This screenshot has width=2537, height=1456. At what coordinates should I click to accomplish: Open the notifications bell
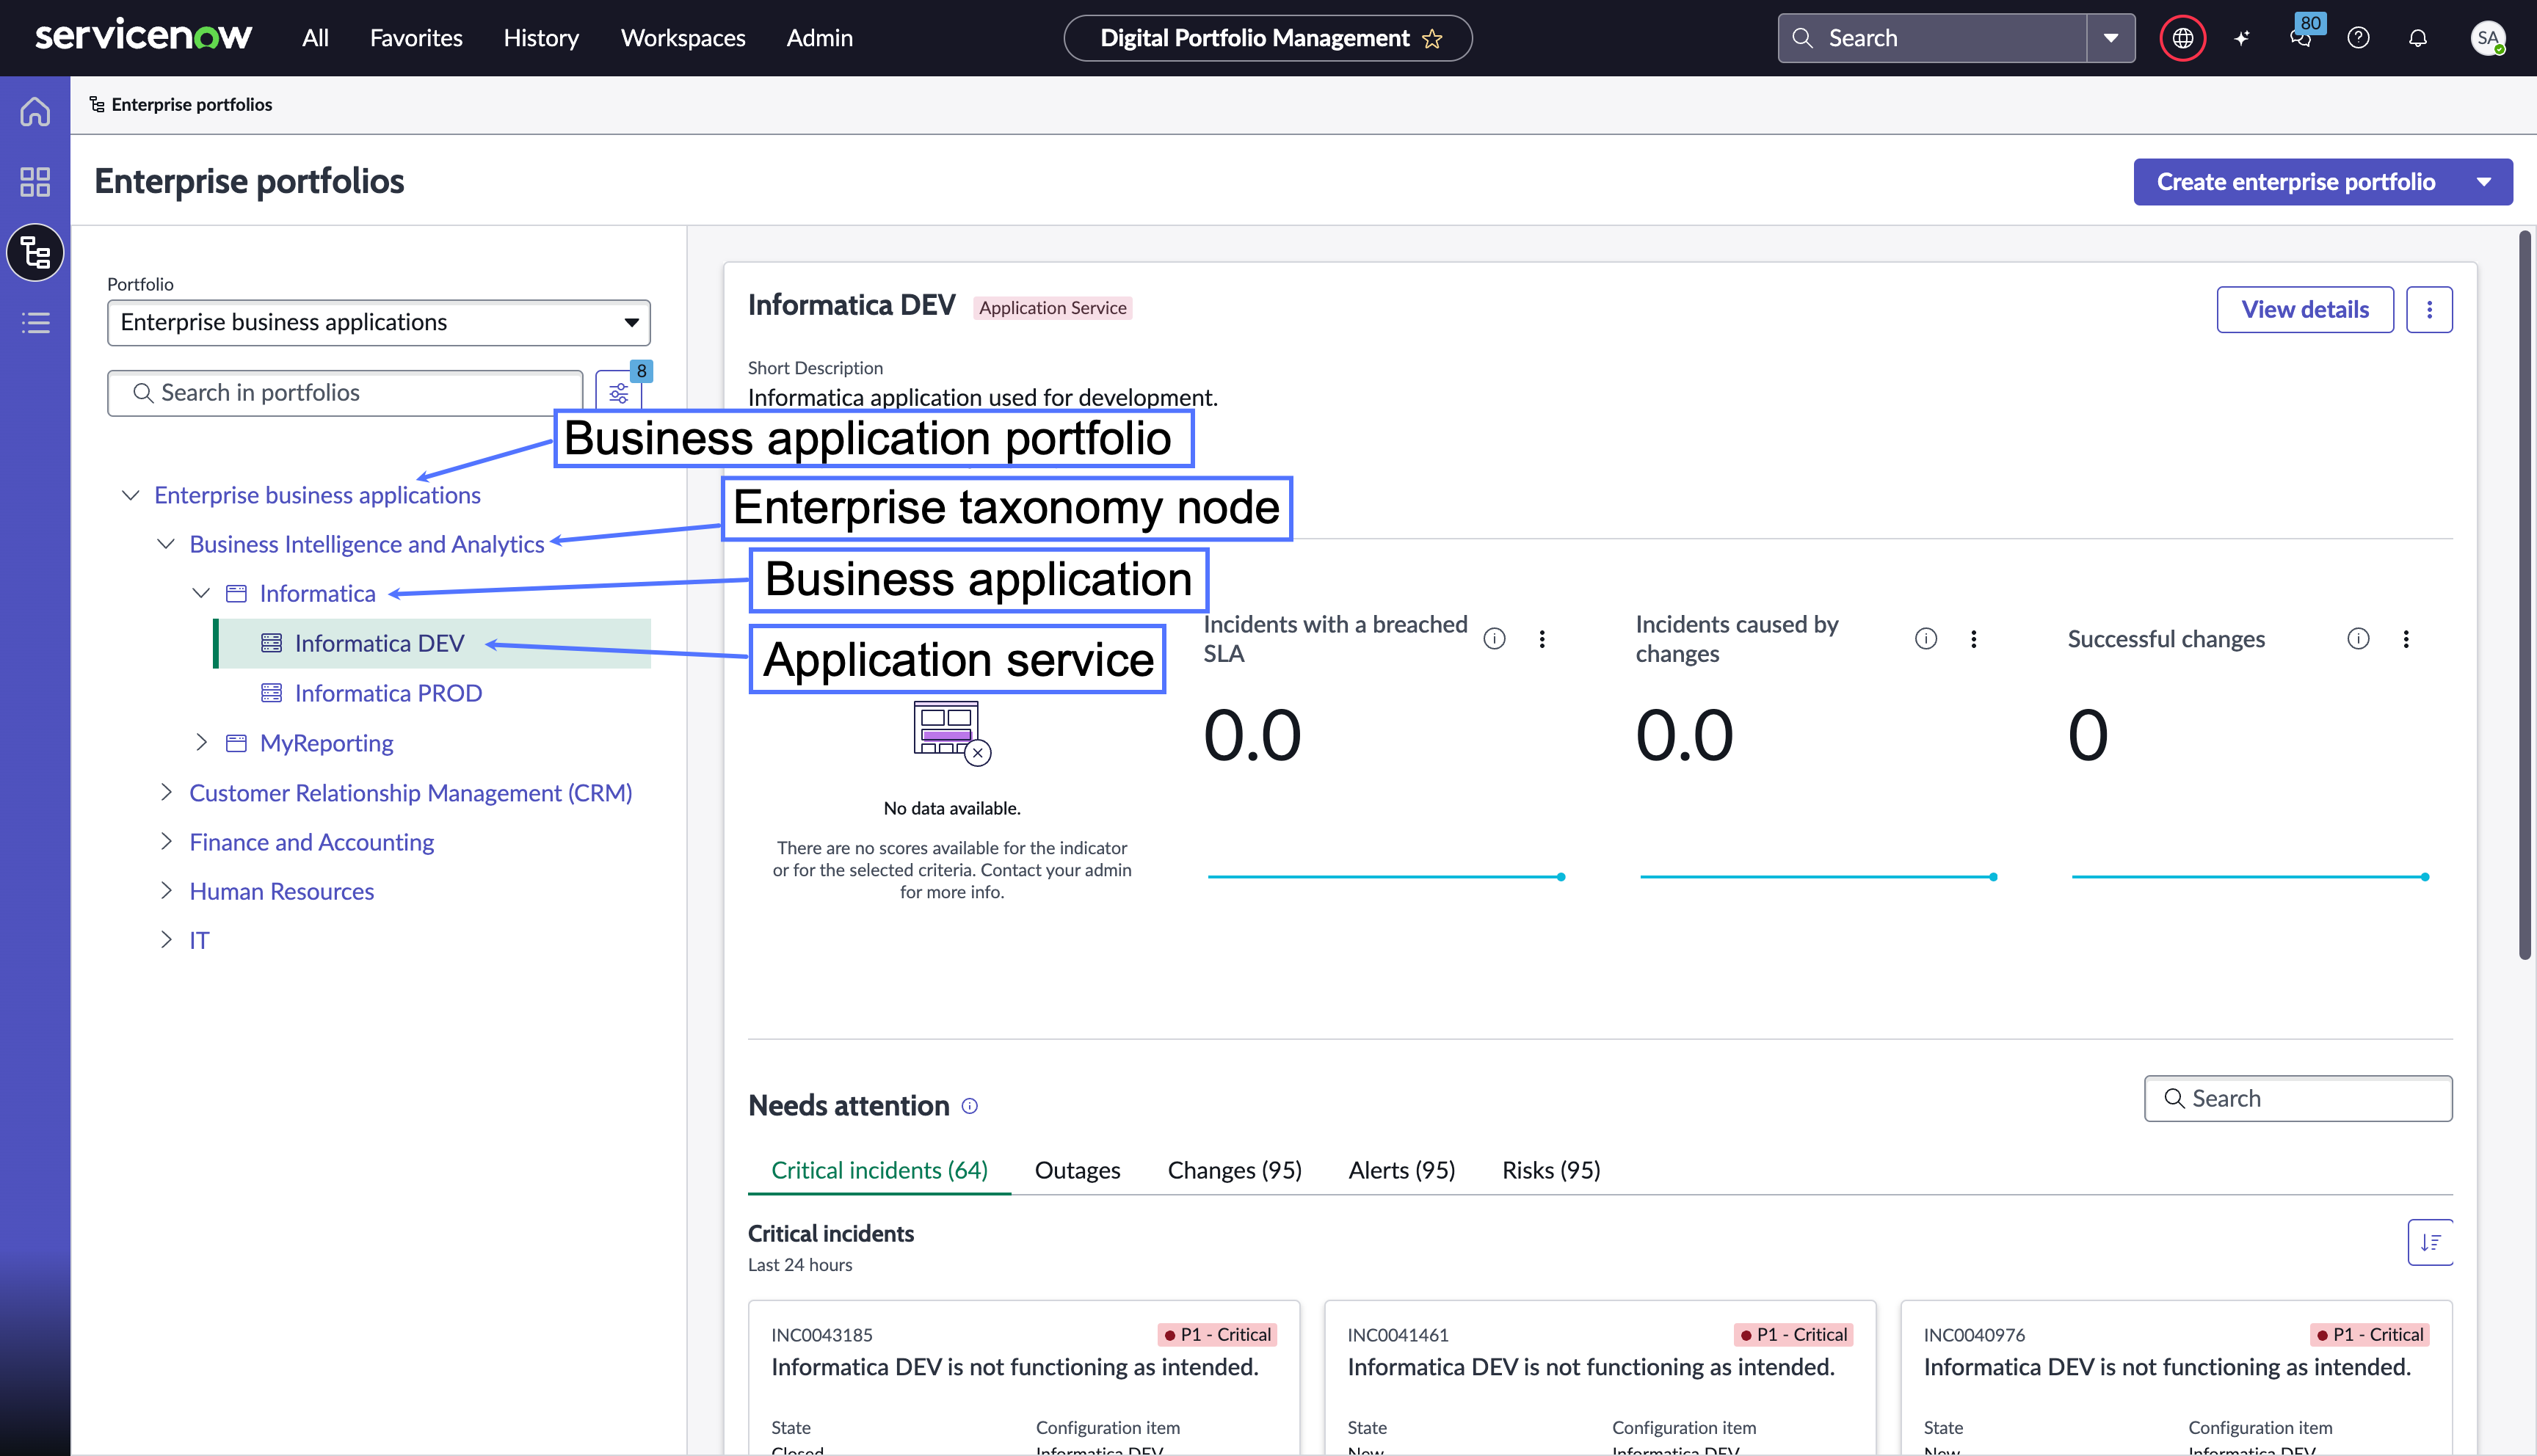2418,38
